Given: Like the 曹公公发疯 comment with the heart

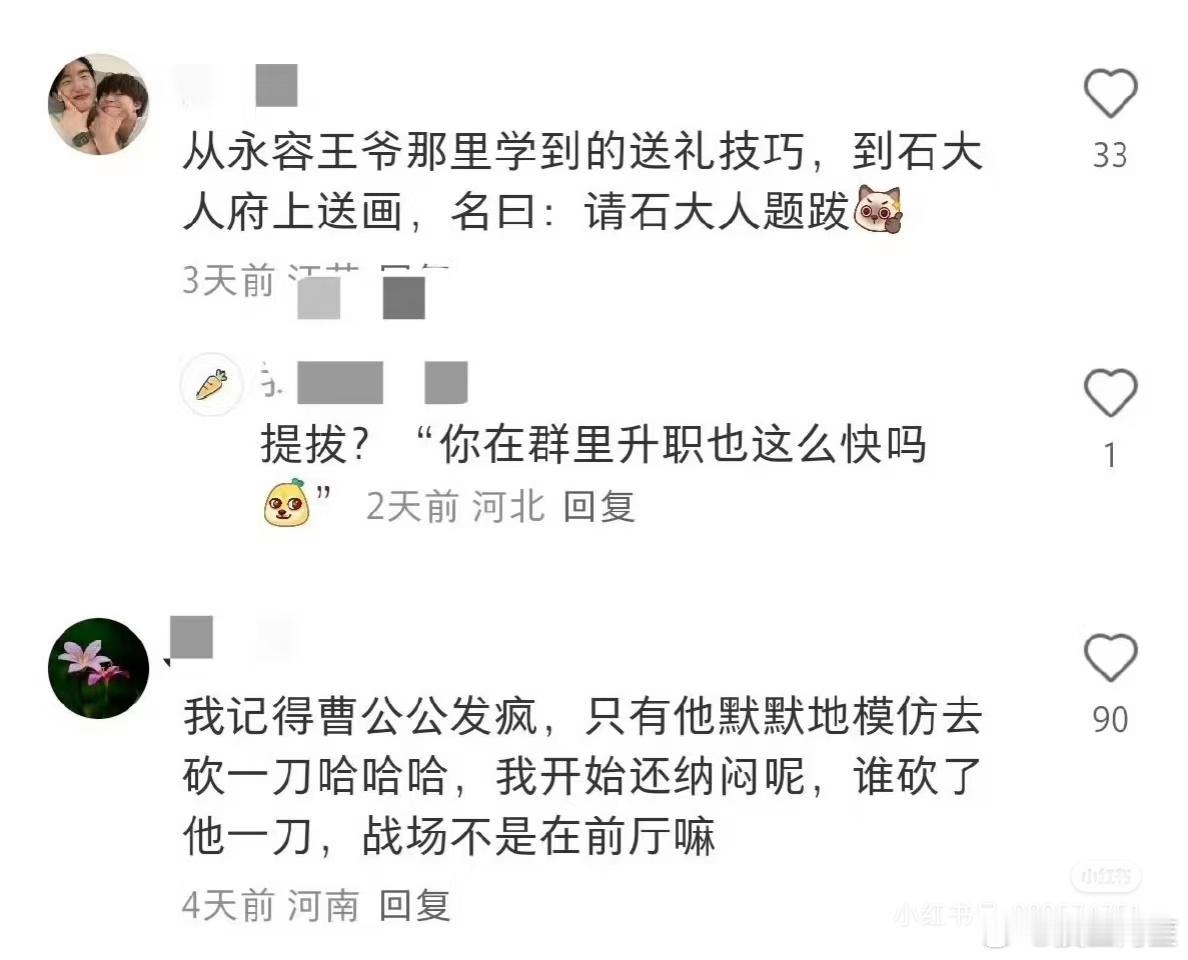Looking at the screenshot, I should click(1110, 657).
